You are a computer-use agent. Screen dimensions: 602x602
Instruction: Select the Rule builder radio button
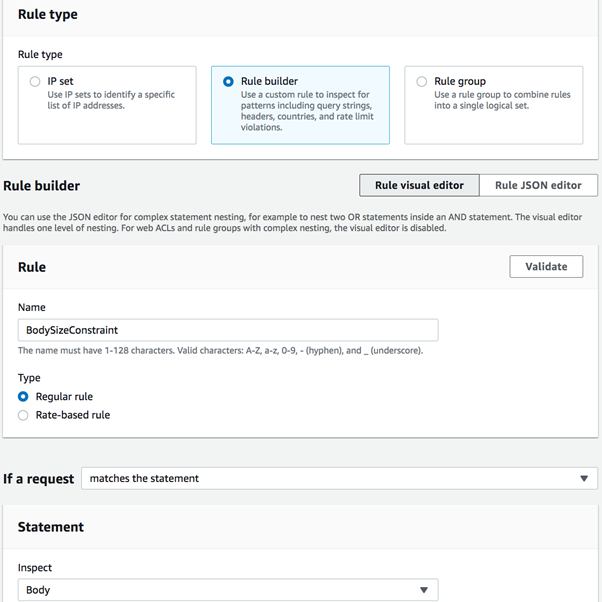coord(229,82)
